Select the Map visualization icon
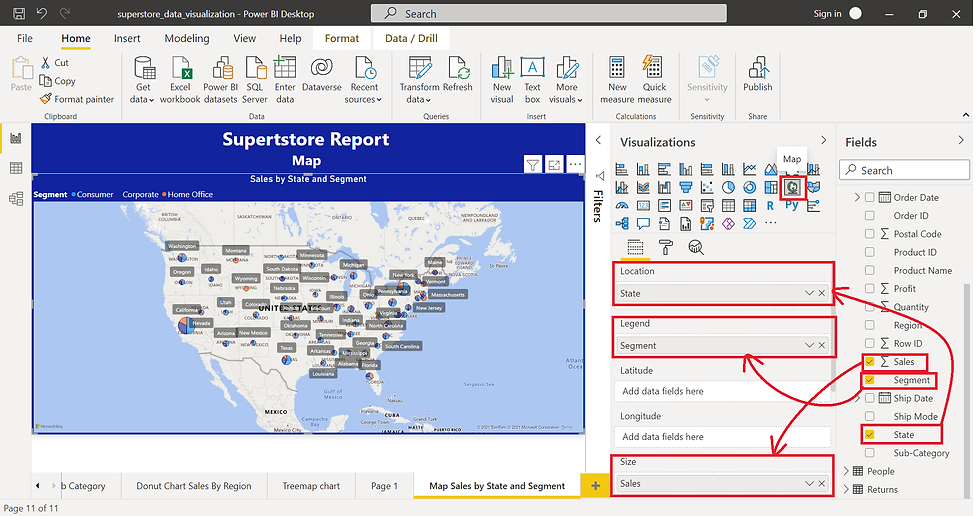The width and height of the screenshot is (980, 516). [792, 187]
